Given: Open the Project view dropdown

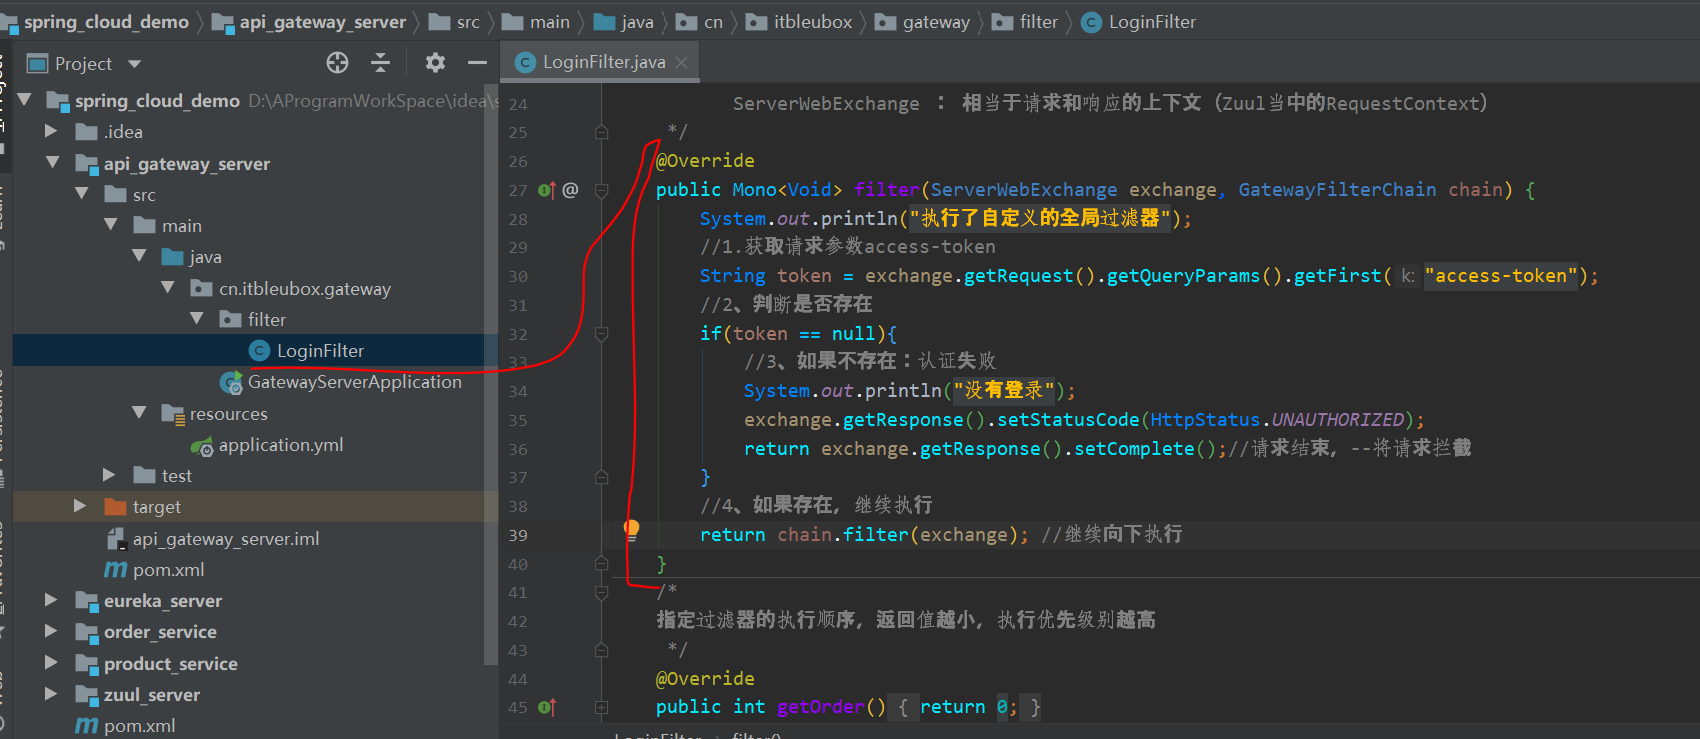Looking at the screenshot, I should pyautogui.click(x=134, y=64).
